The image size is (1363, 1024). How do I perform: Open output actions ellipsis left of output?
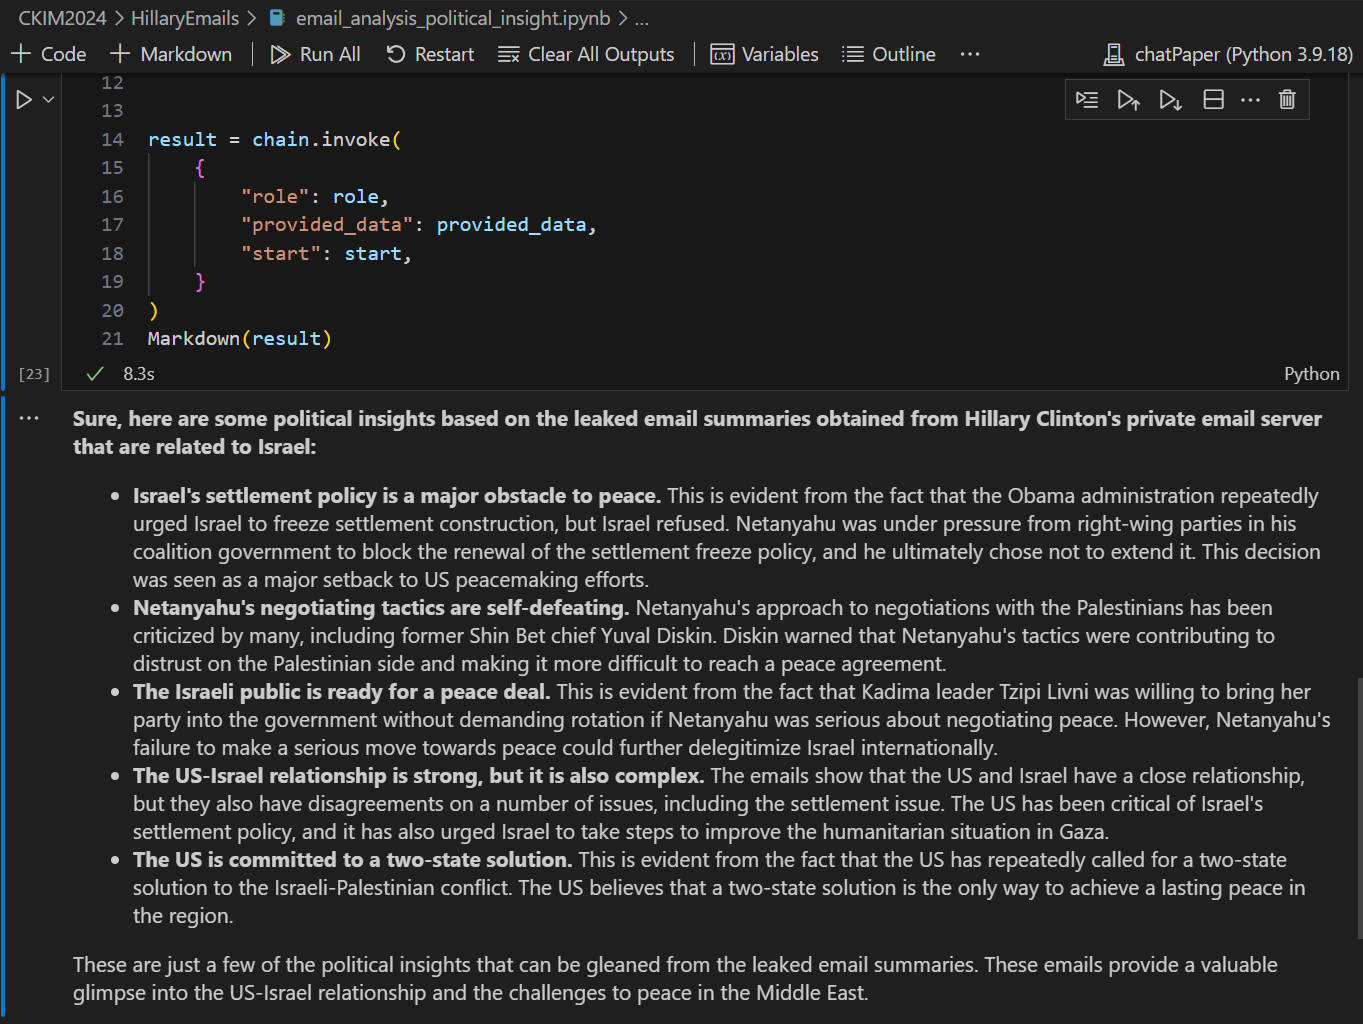click(x=29, y=418)
